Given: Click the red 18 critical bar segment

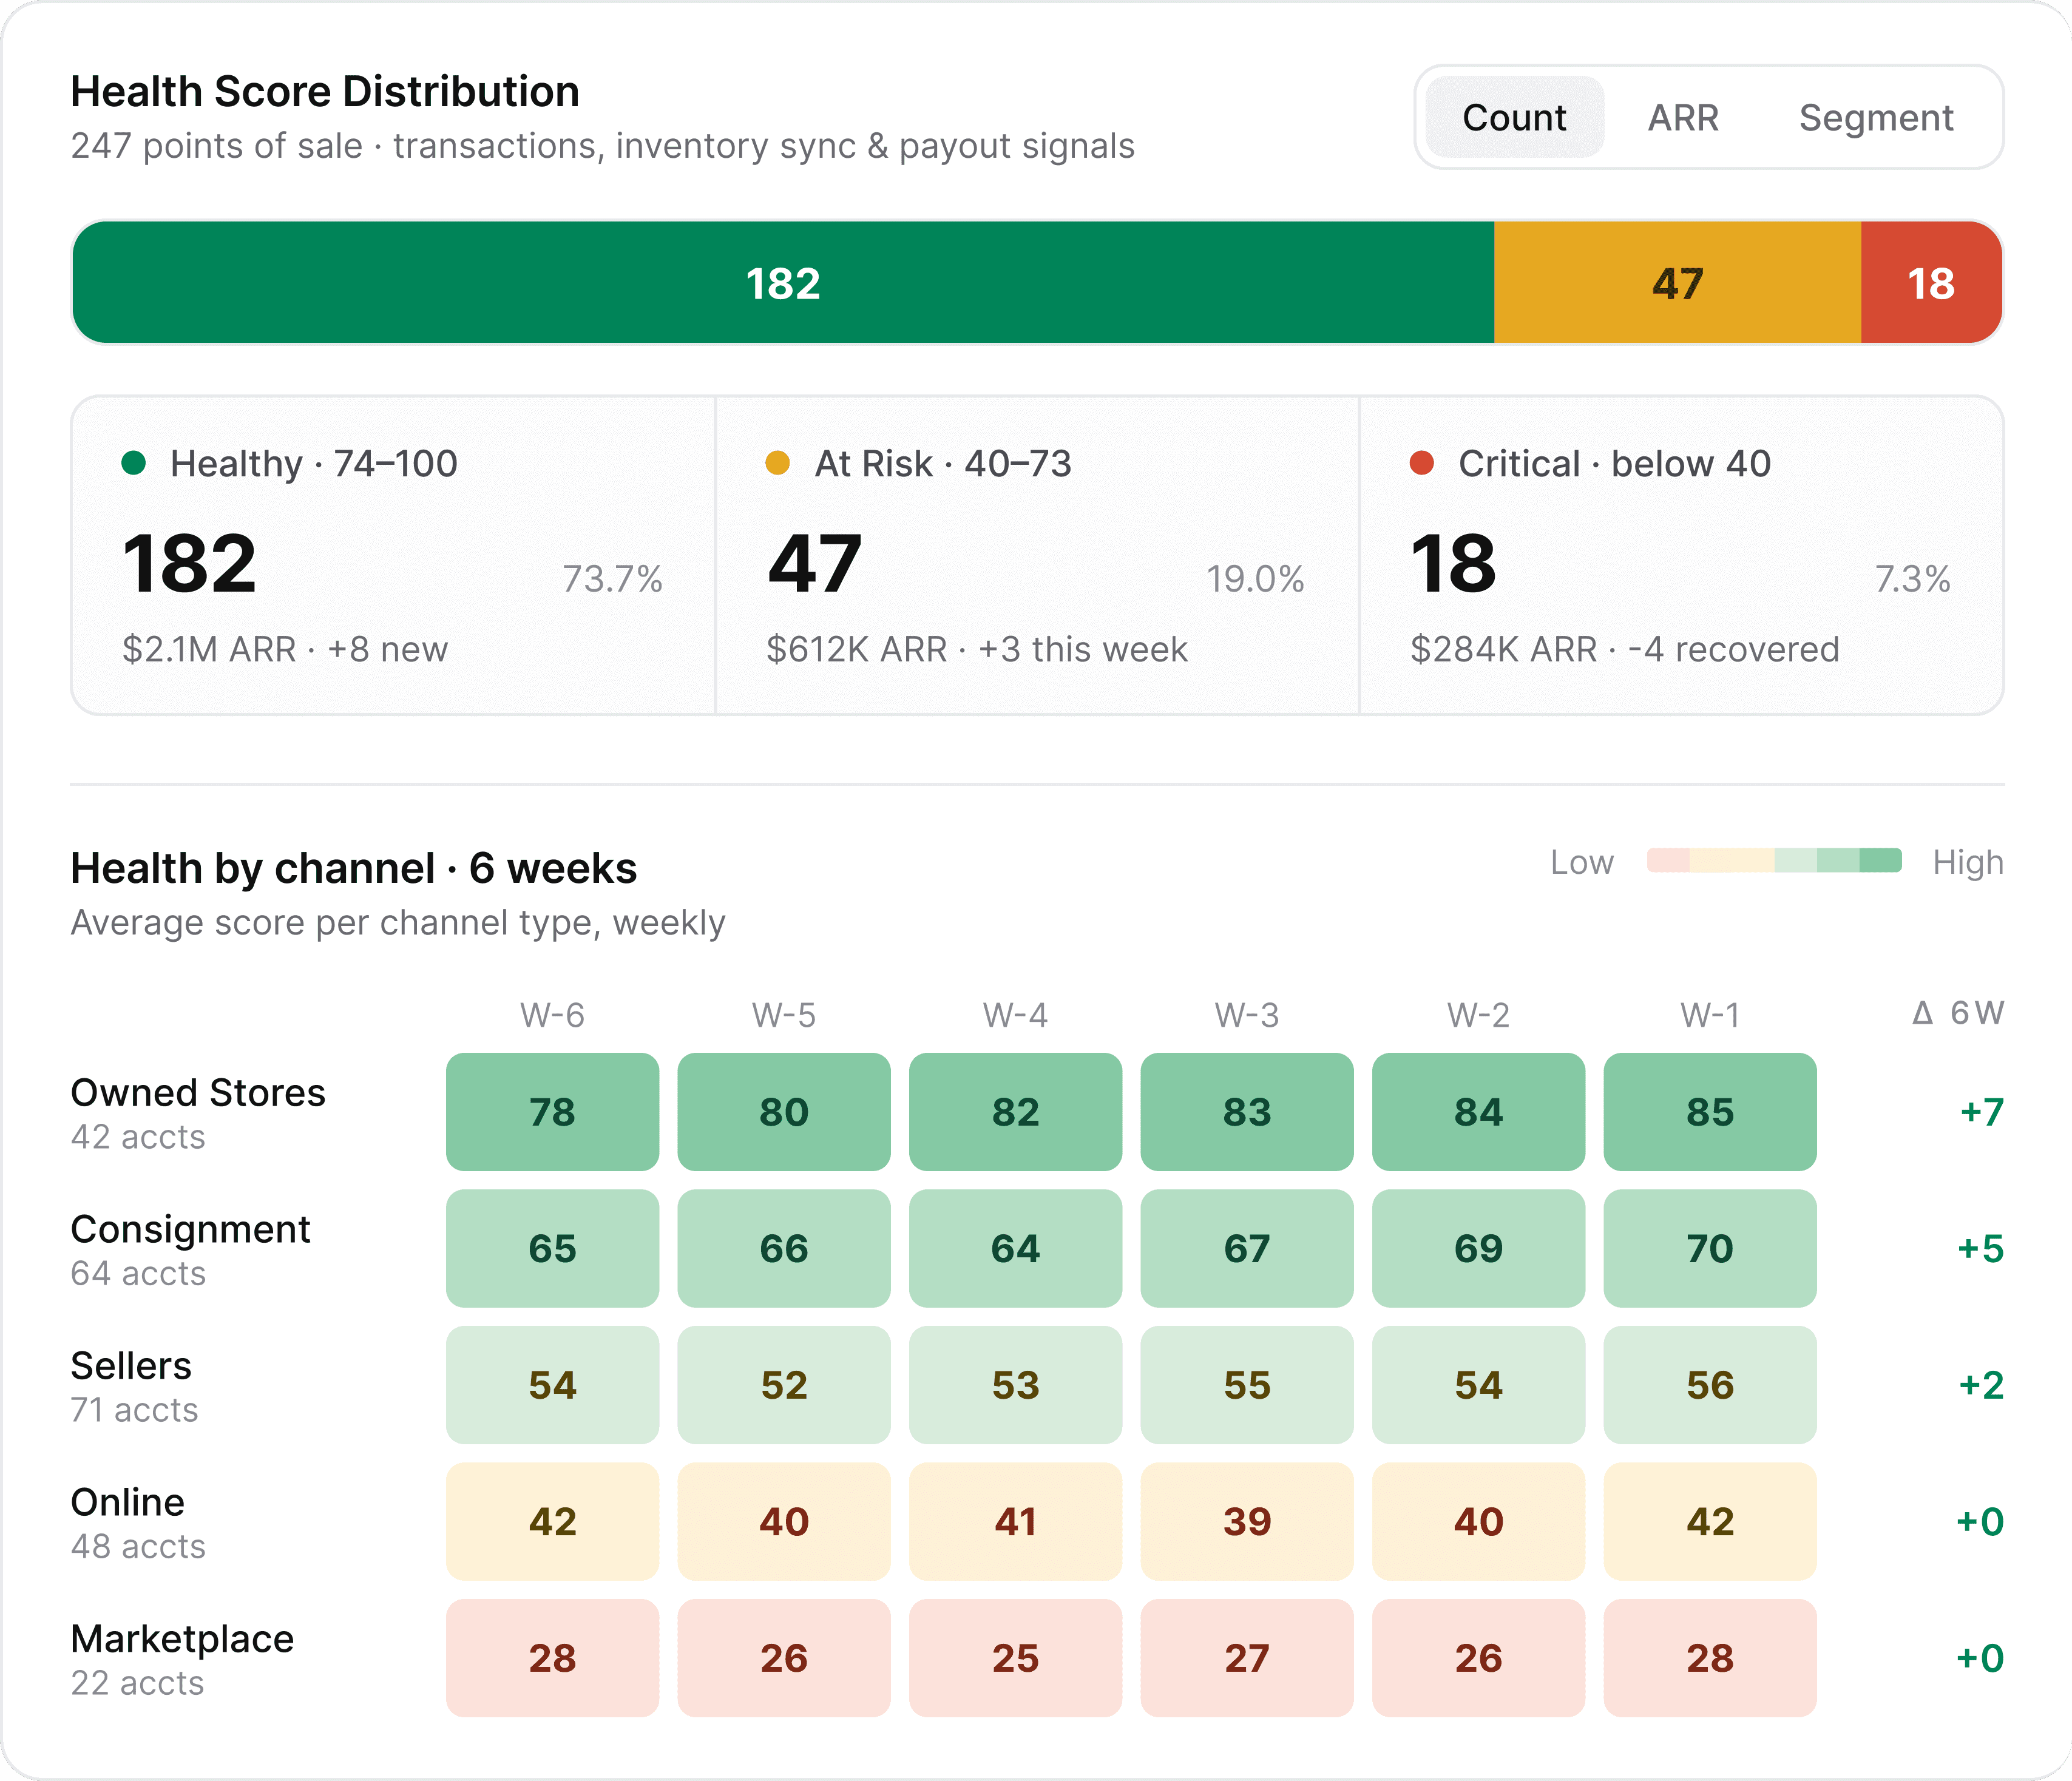Looking at the screenshot, I should click(x=1930, y=283).
